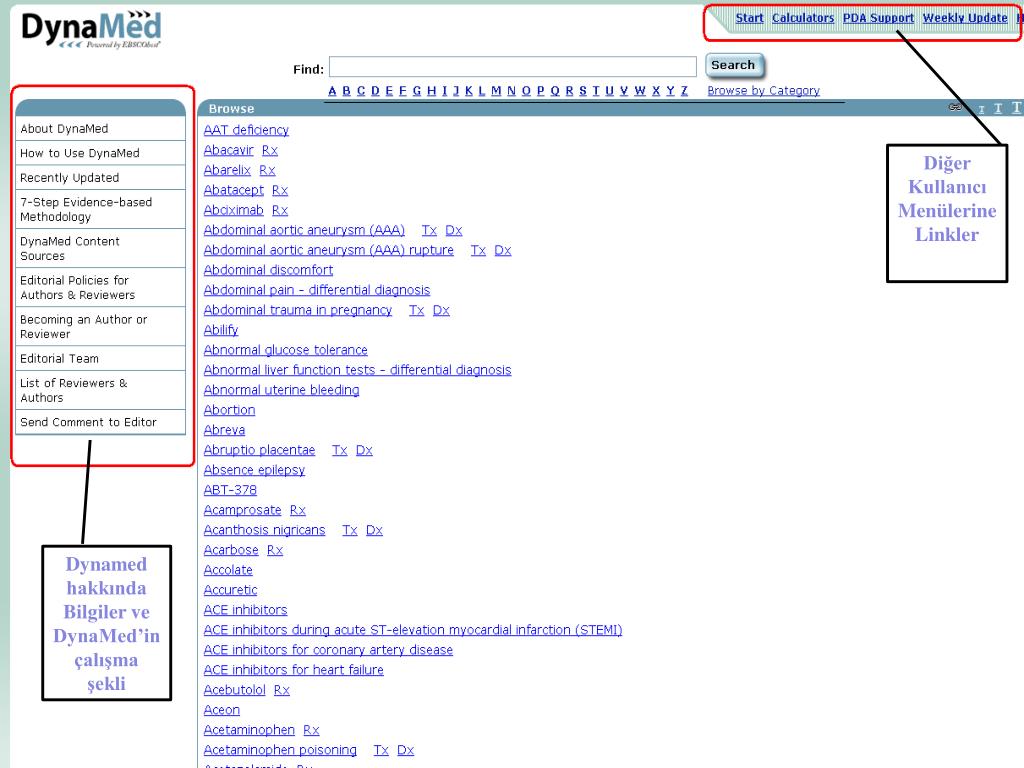Image resolution: width=1024 pixels, height=768 pixels.
Task: Open Abortion topic link
Action: [229, 410]
